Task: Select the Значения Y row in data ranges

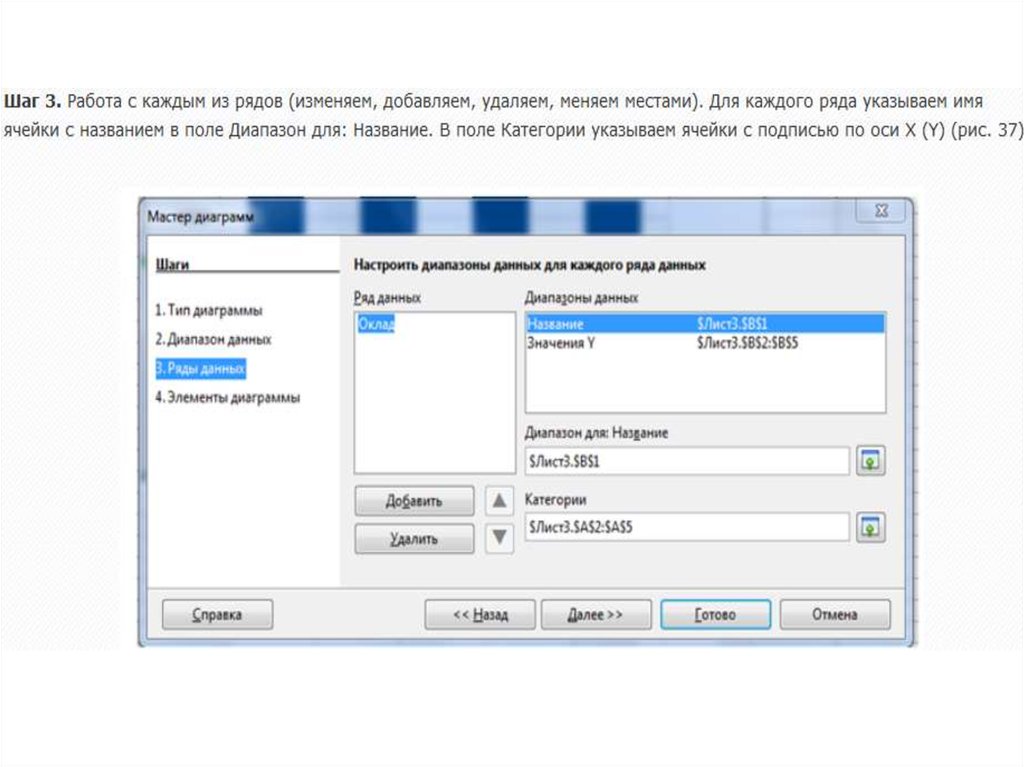Action: pyautogui.click(x=704, y=343)
